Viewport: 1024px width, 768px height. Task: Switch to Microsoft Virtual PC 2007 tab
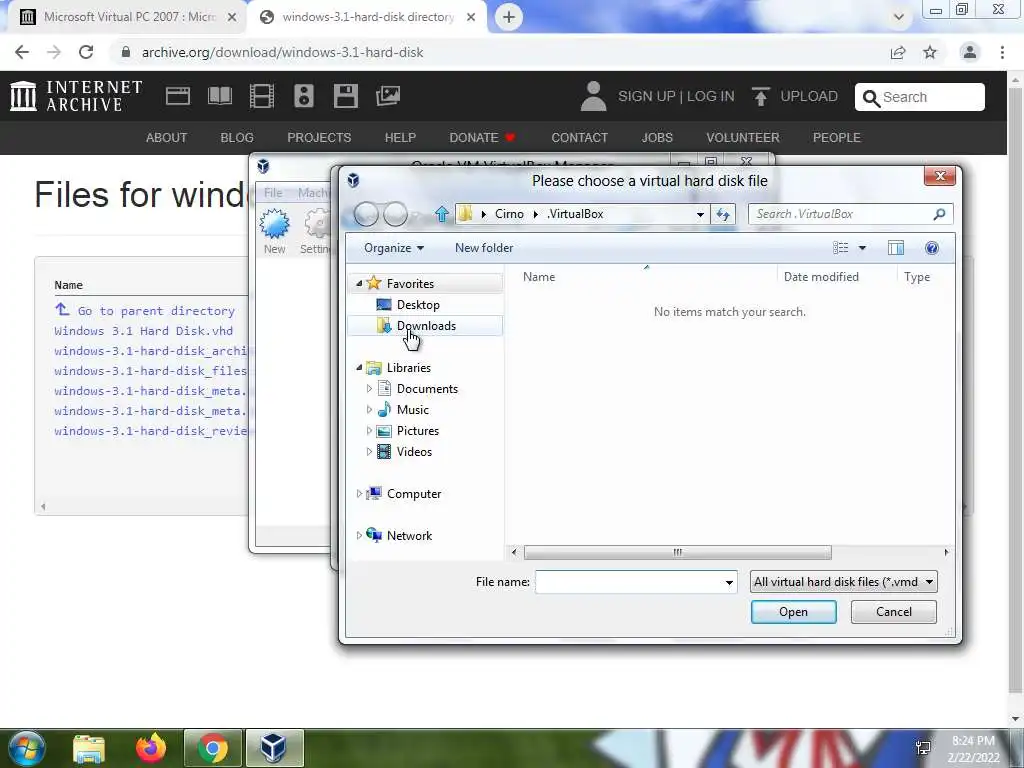[x=127, y=17]
